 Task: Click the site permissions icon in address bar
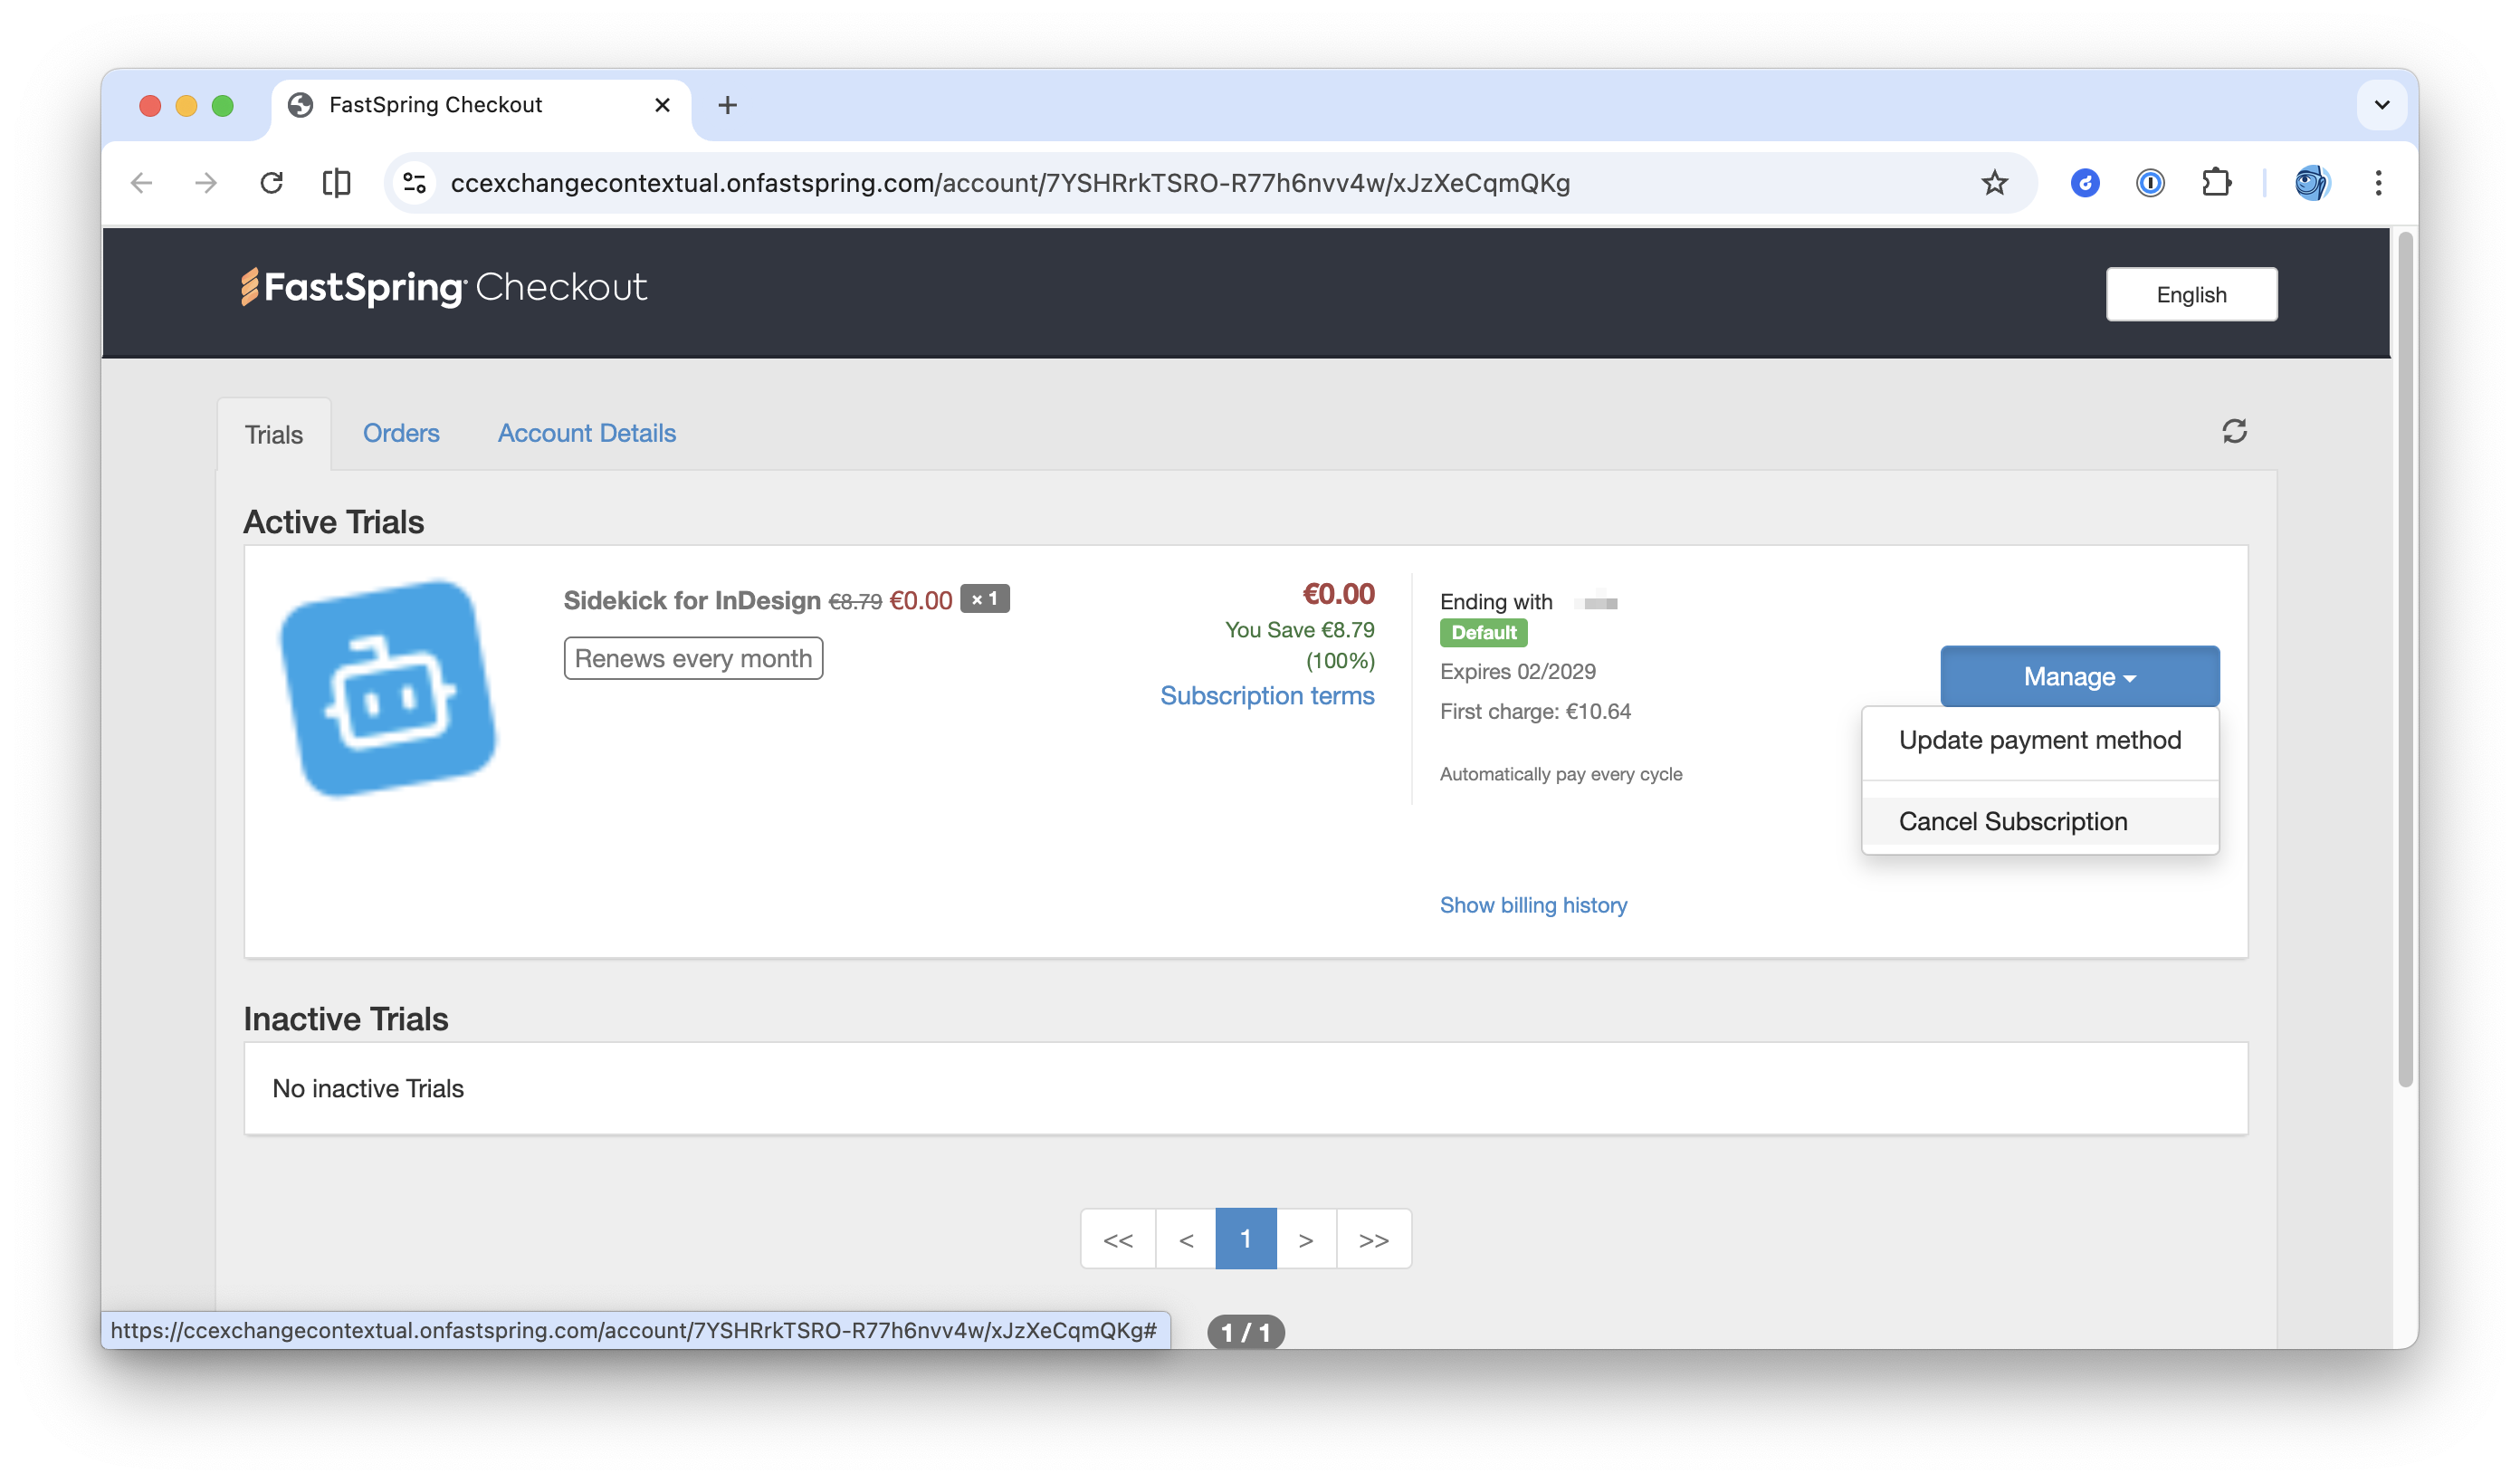coord(414,183)
